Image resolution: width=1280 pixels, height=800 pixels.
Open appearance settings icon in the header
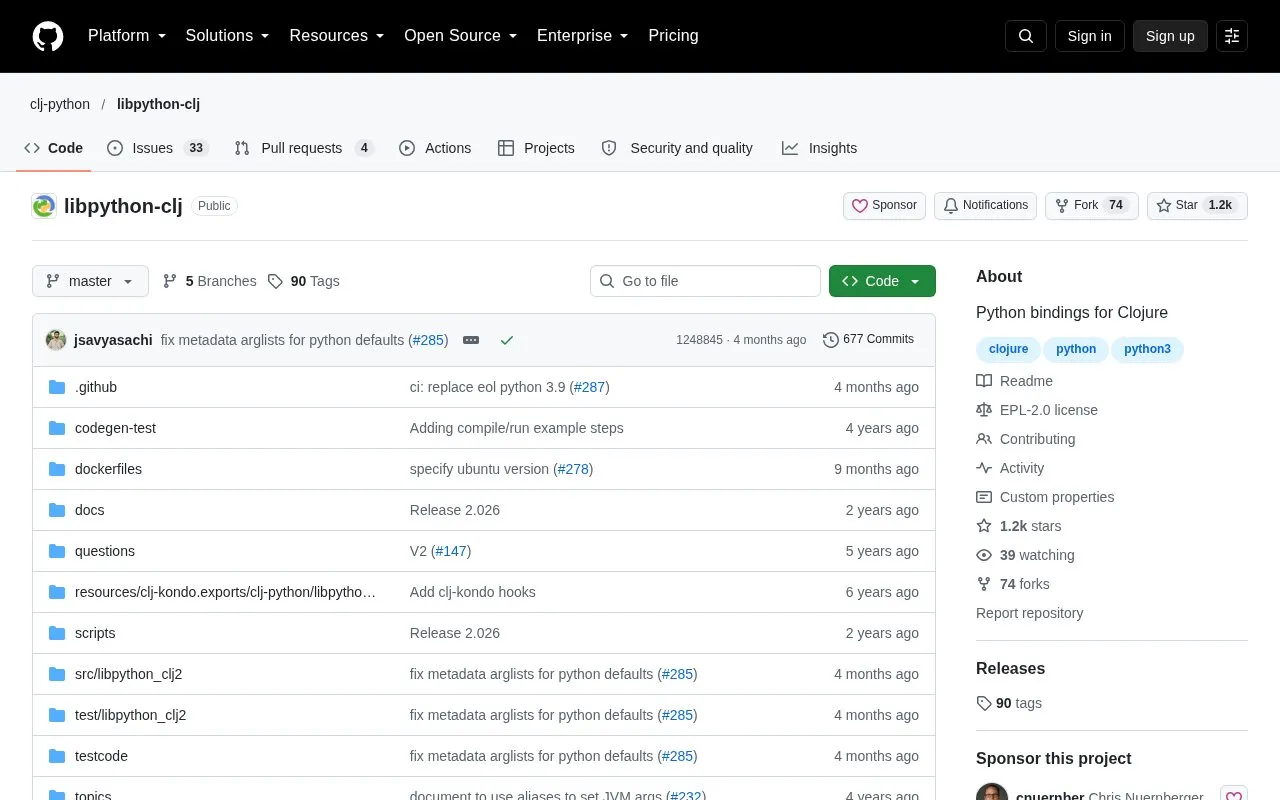[x=1232, y=36]
